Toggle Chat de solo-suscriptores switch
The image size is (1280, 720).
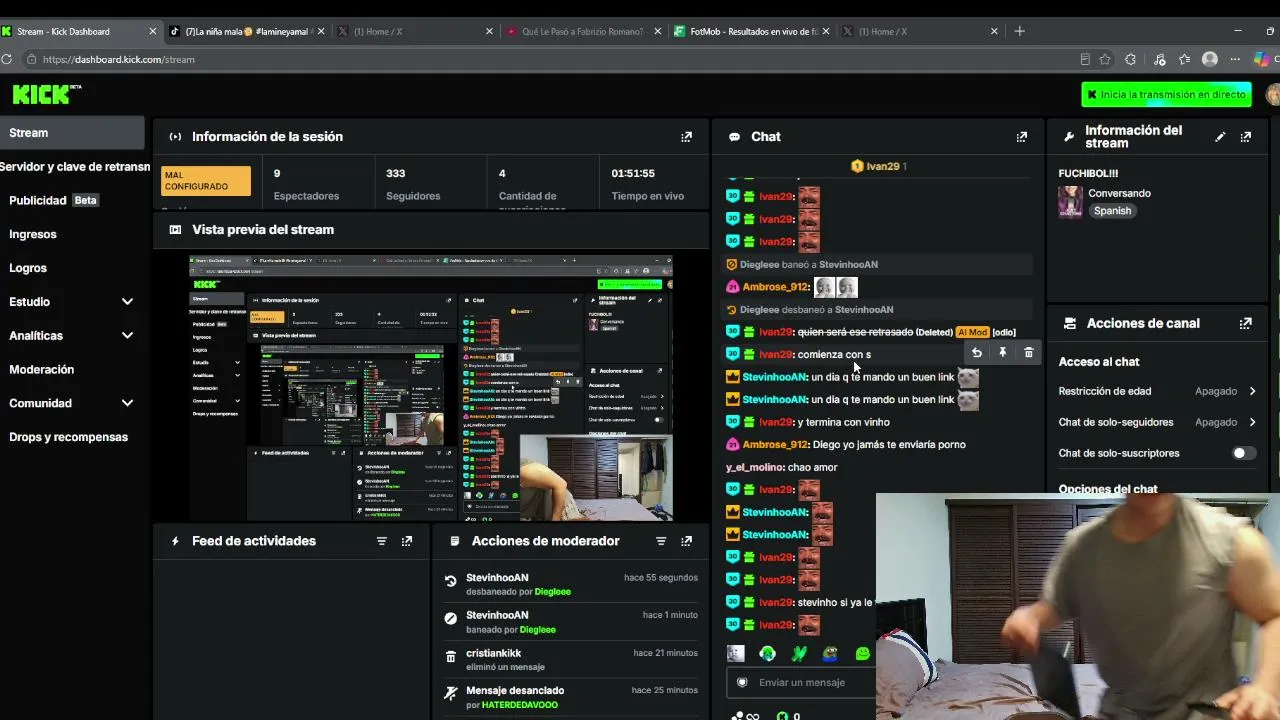[1242, 453]
